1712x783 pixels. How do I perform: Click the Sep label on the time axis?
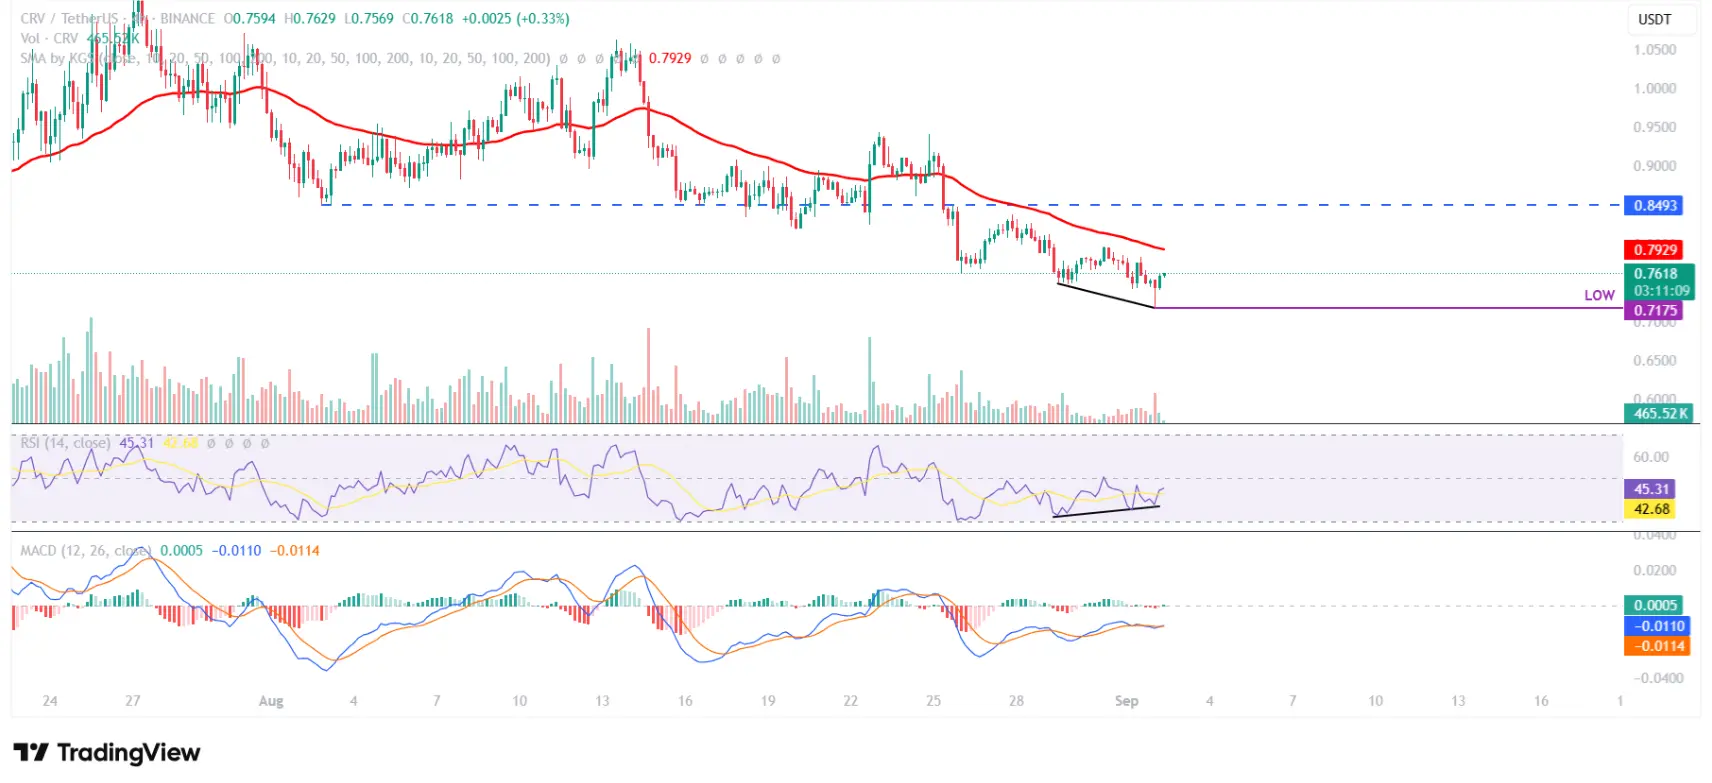tap(1127, 701)
